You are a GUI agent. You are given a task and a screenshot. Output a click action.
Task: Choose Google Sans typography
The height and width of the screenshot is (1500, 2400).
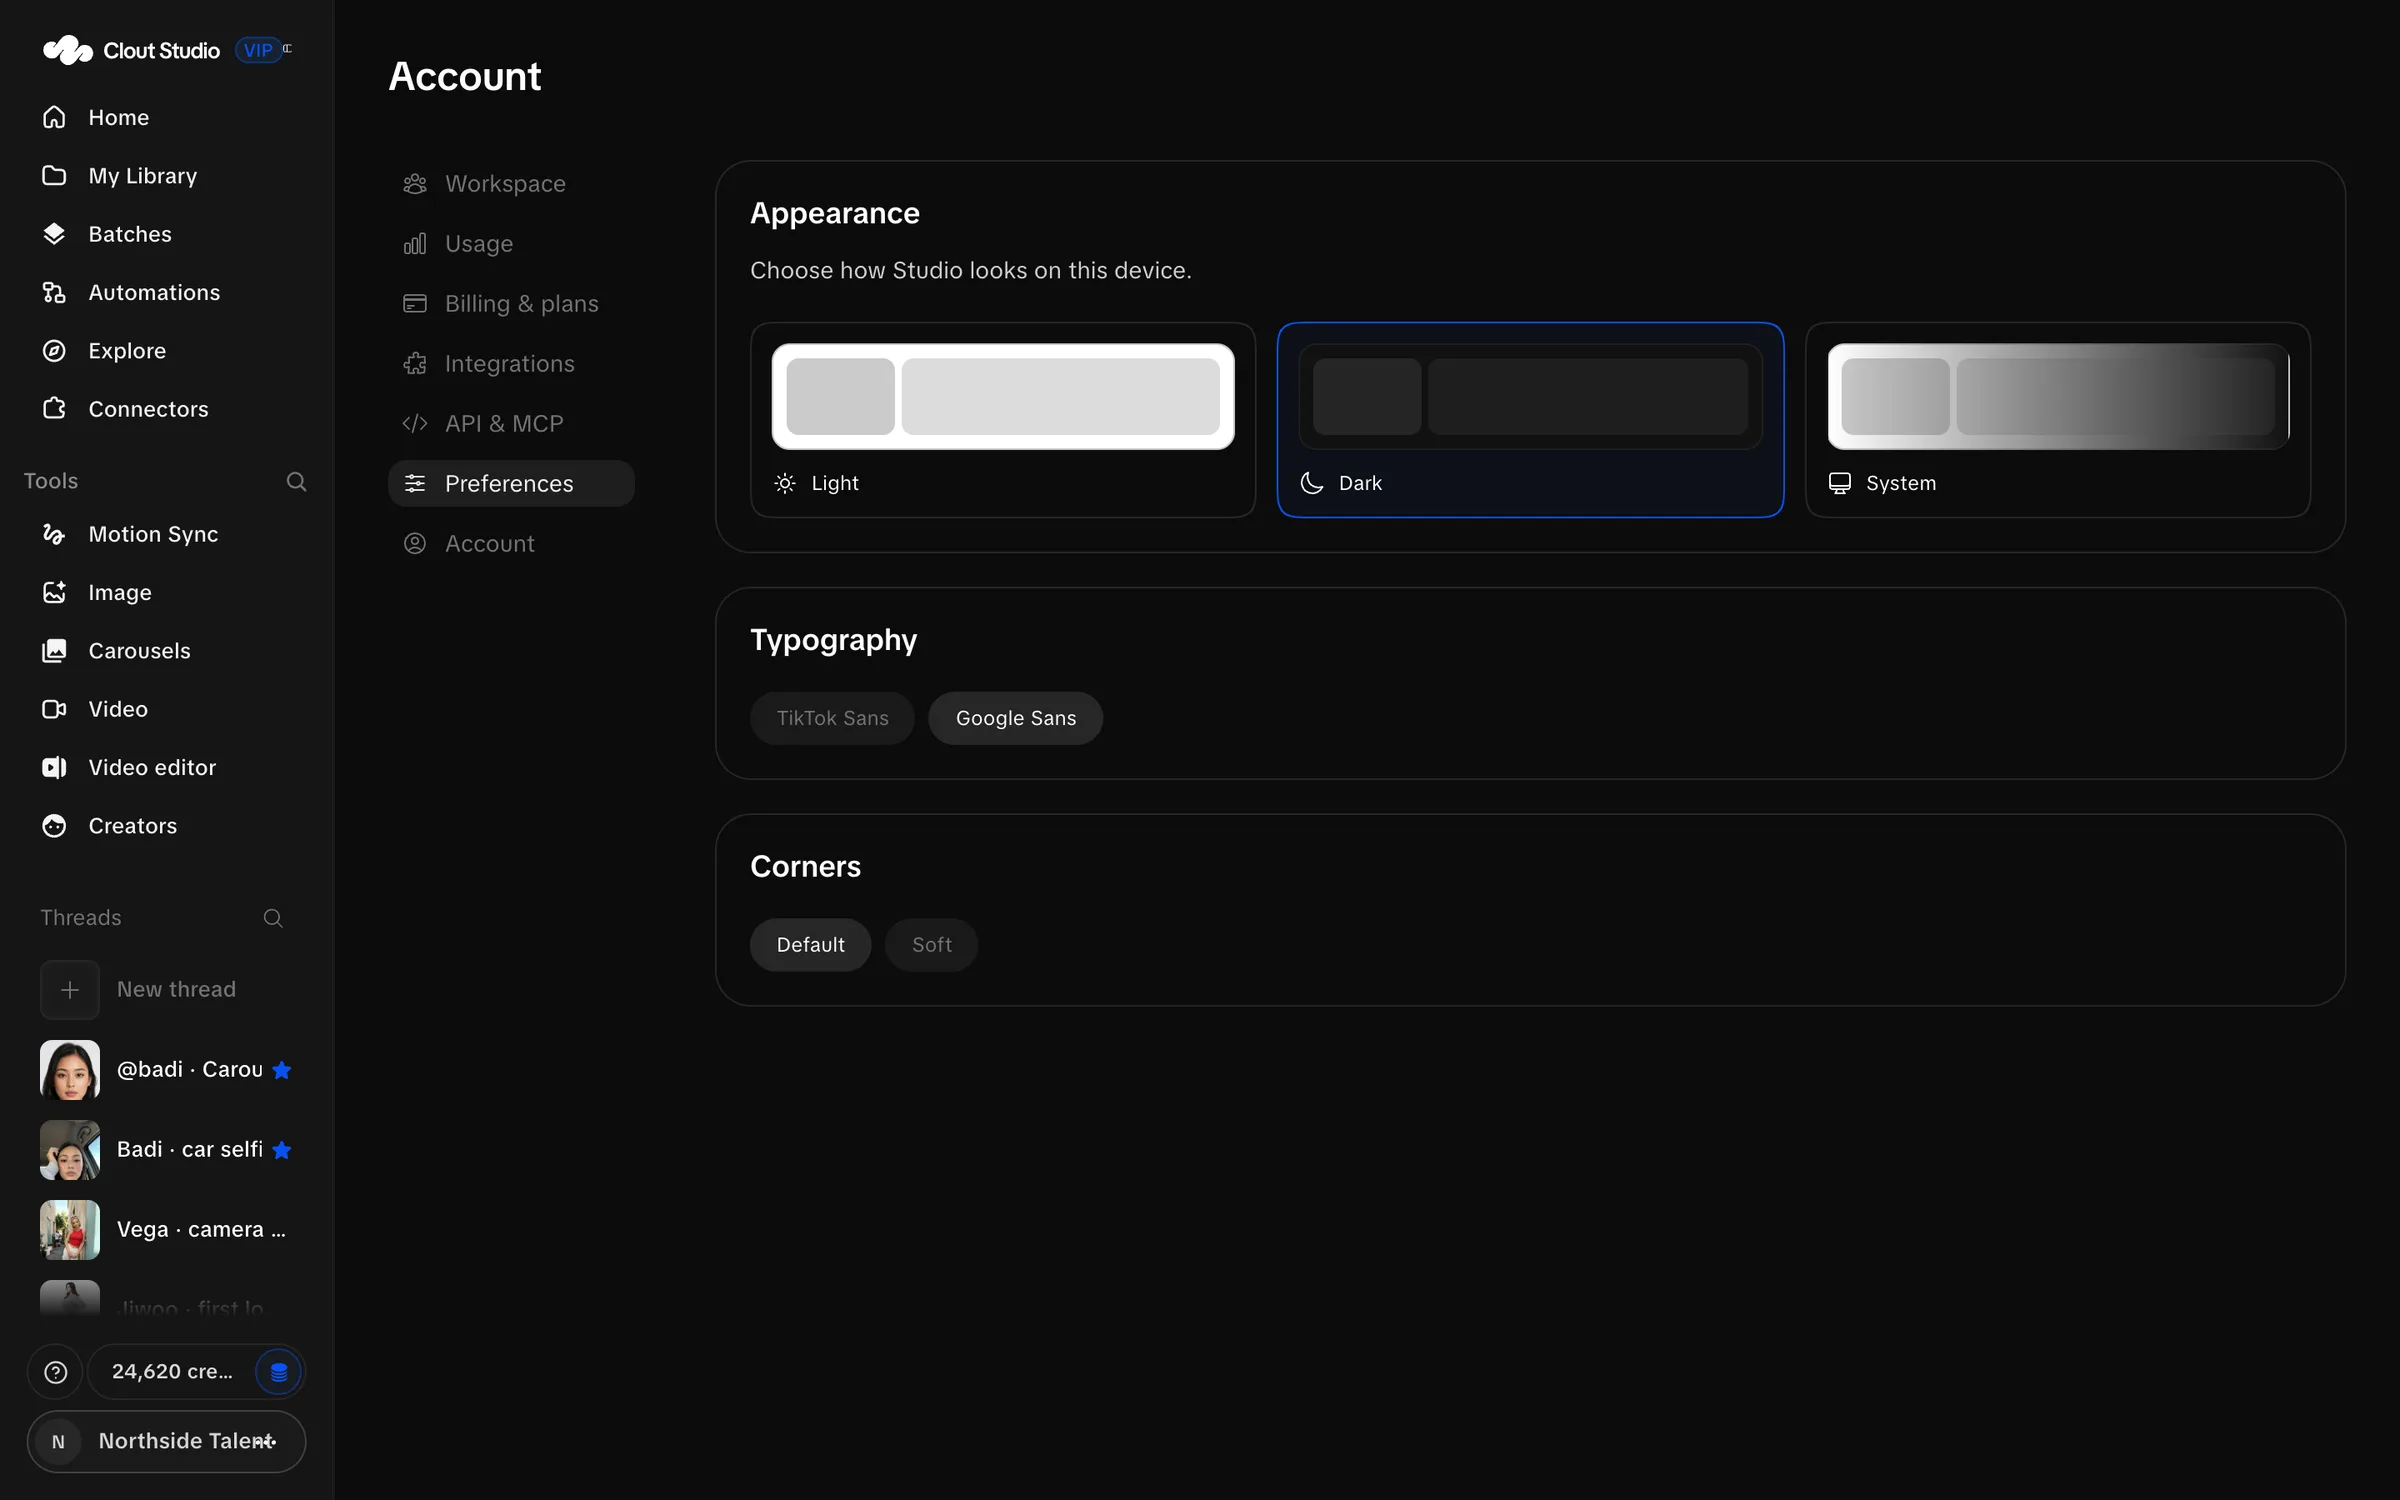pyautogui.click(x=1016, y=718)
